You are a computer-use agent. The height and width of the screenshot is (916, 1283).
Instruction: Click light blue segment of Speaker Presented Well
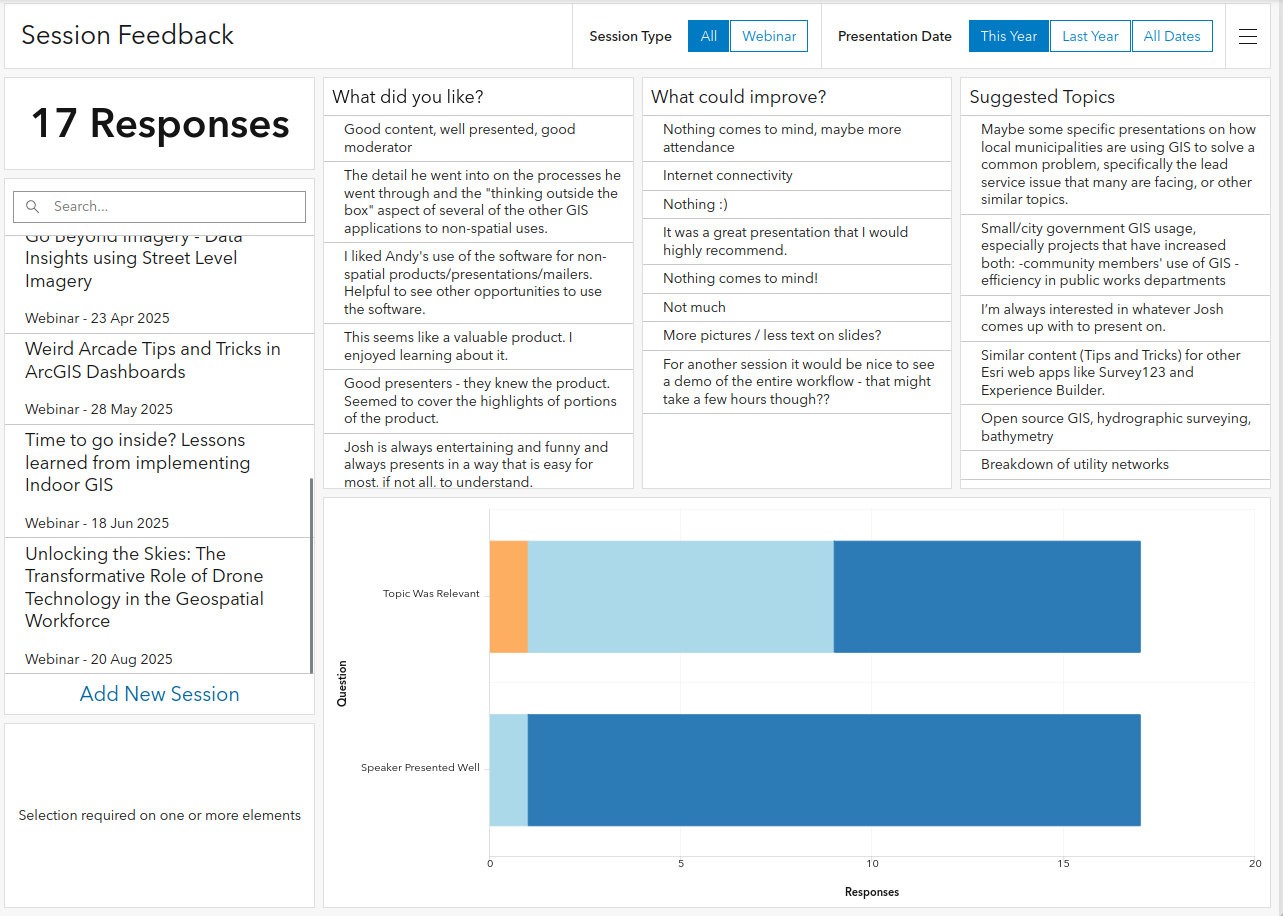coord(508,770)
